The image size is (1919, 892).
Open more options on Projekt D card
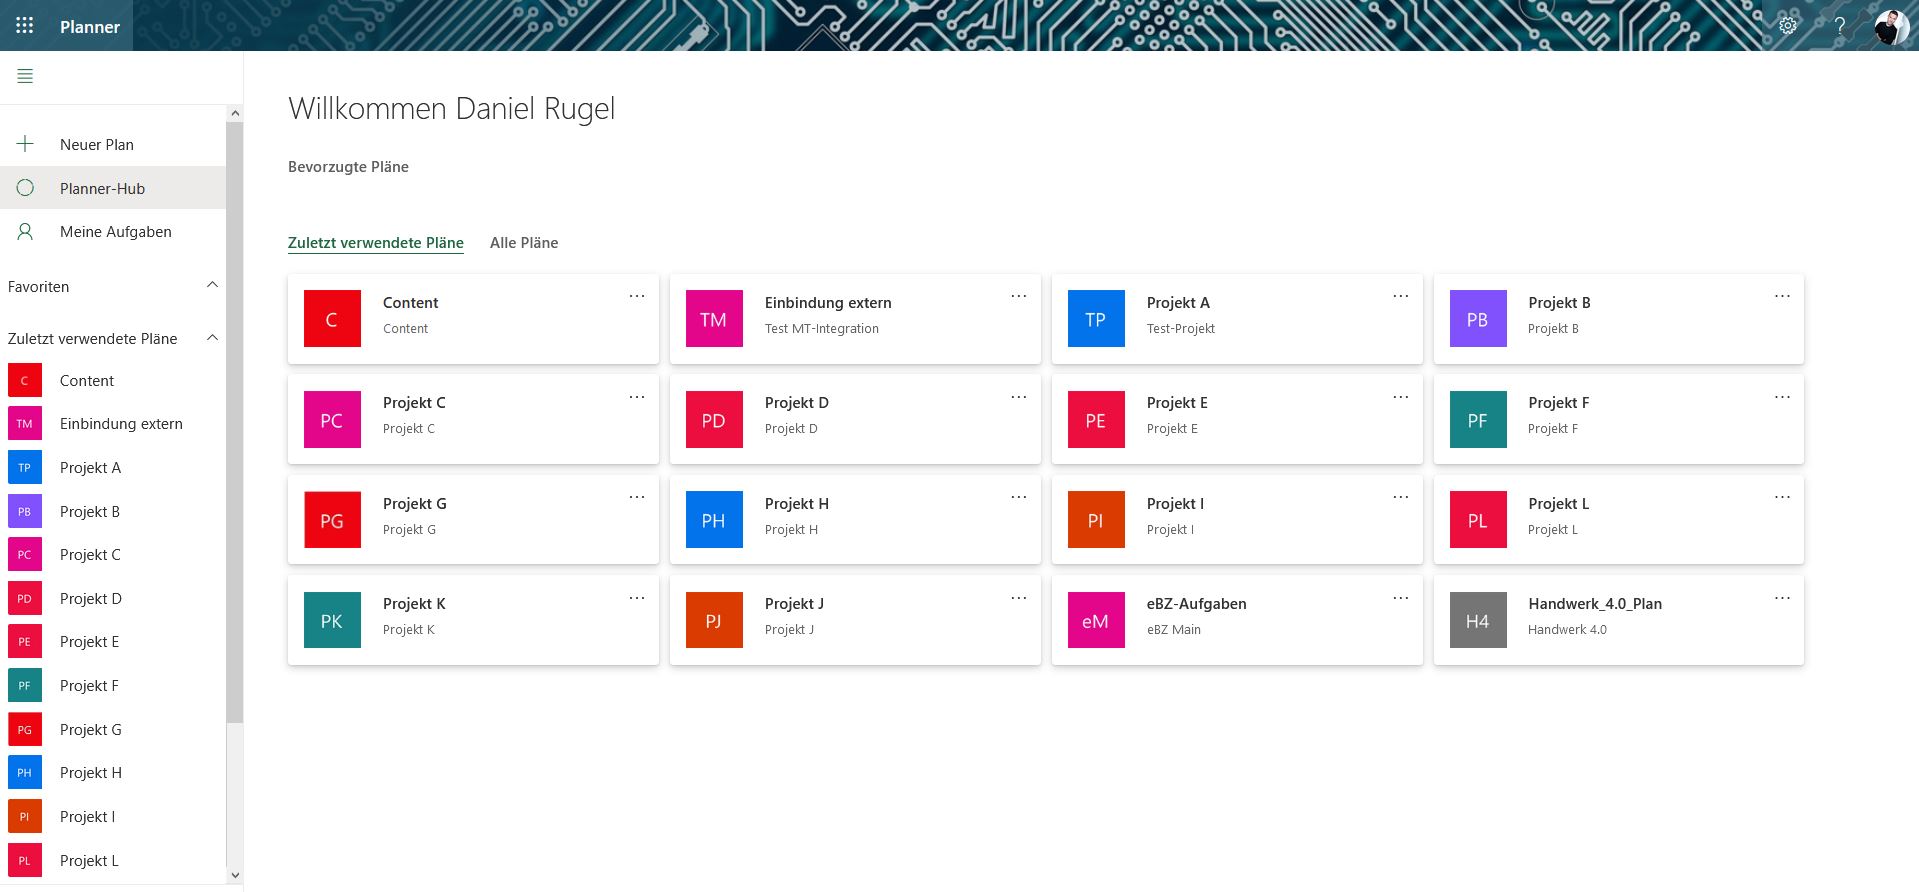[1019, 397]
